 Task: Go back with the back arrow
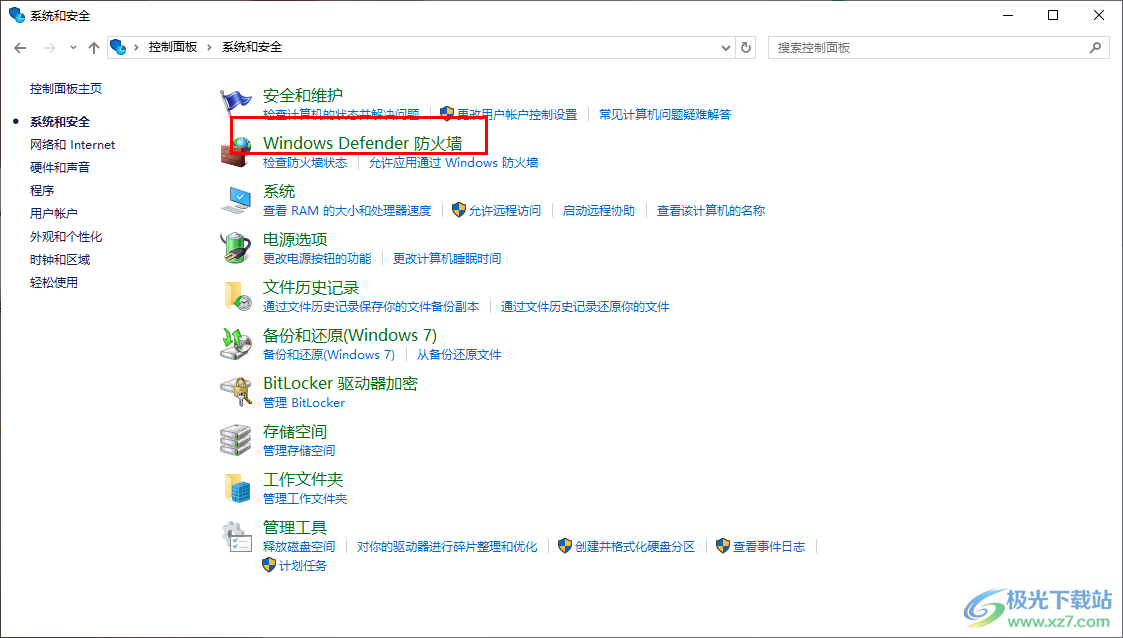[x=20, y=47]
